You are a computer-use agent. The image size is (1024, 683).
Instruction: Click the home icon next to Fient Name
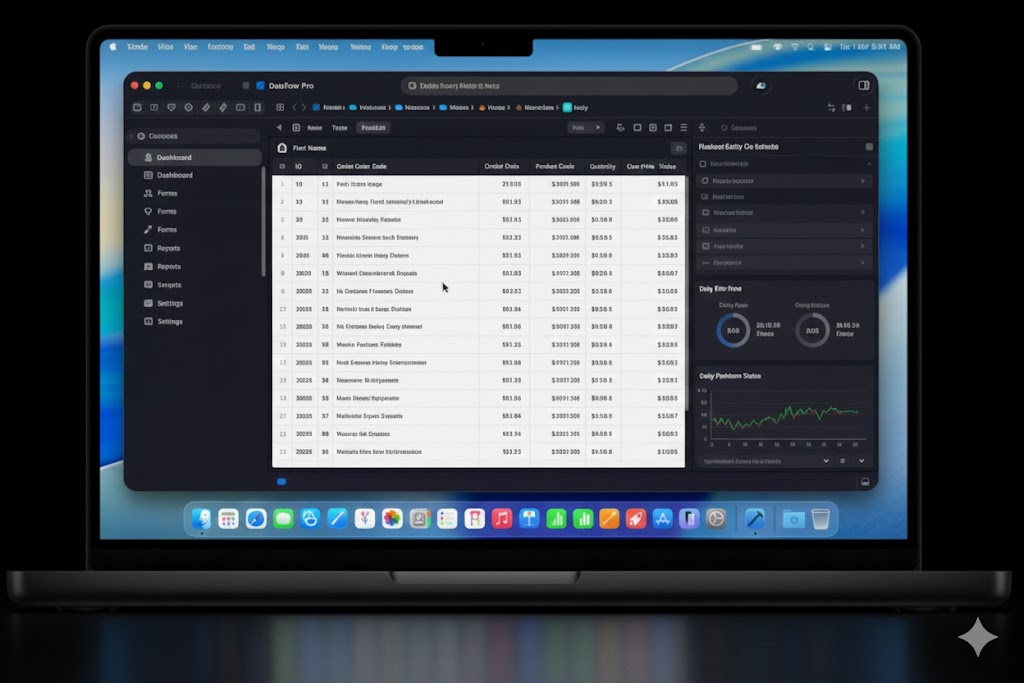pyautogui.click(x=282, y=148)
